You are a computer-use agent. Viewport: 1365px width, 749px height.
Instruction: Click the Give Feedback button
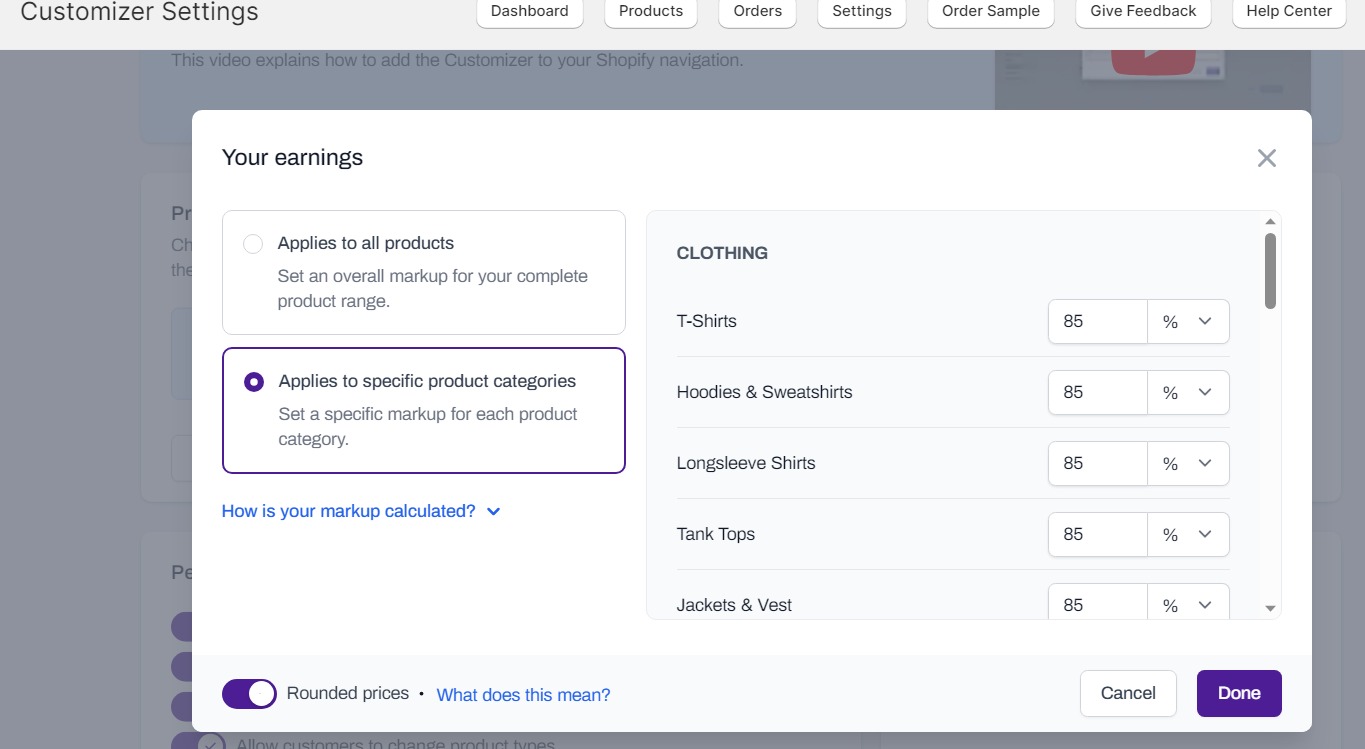(x=1143, y=12)
